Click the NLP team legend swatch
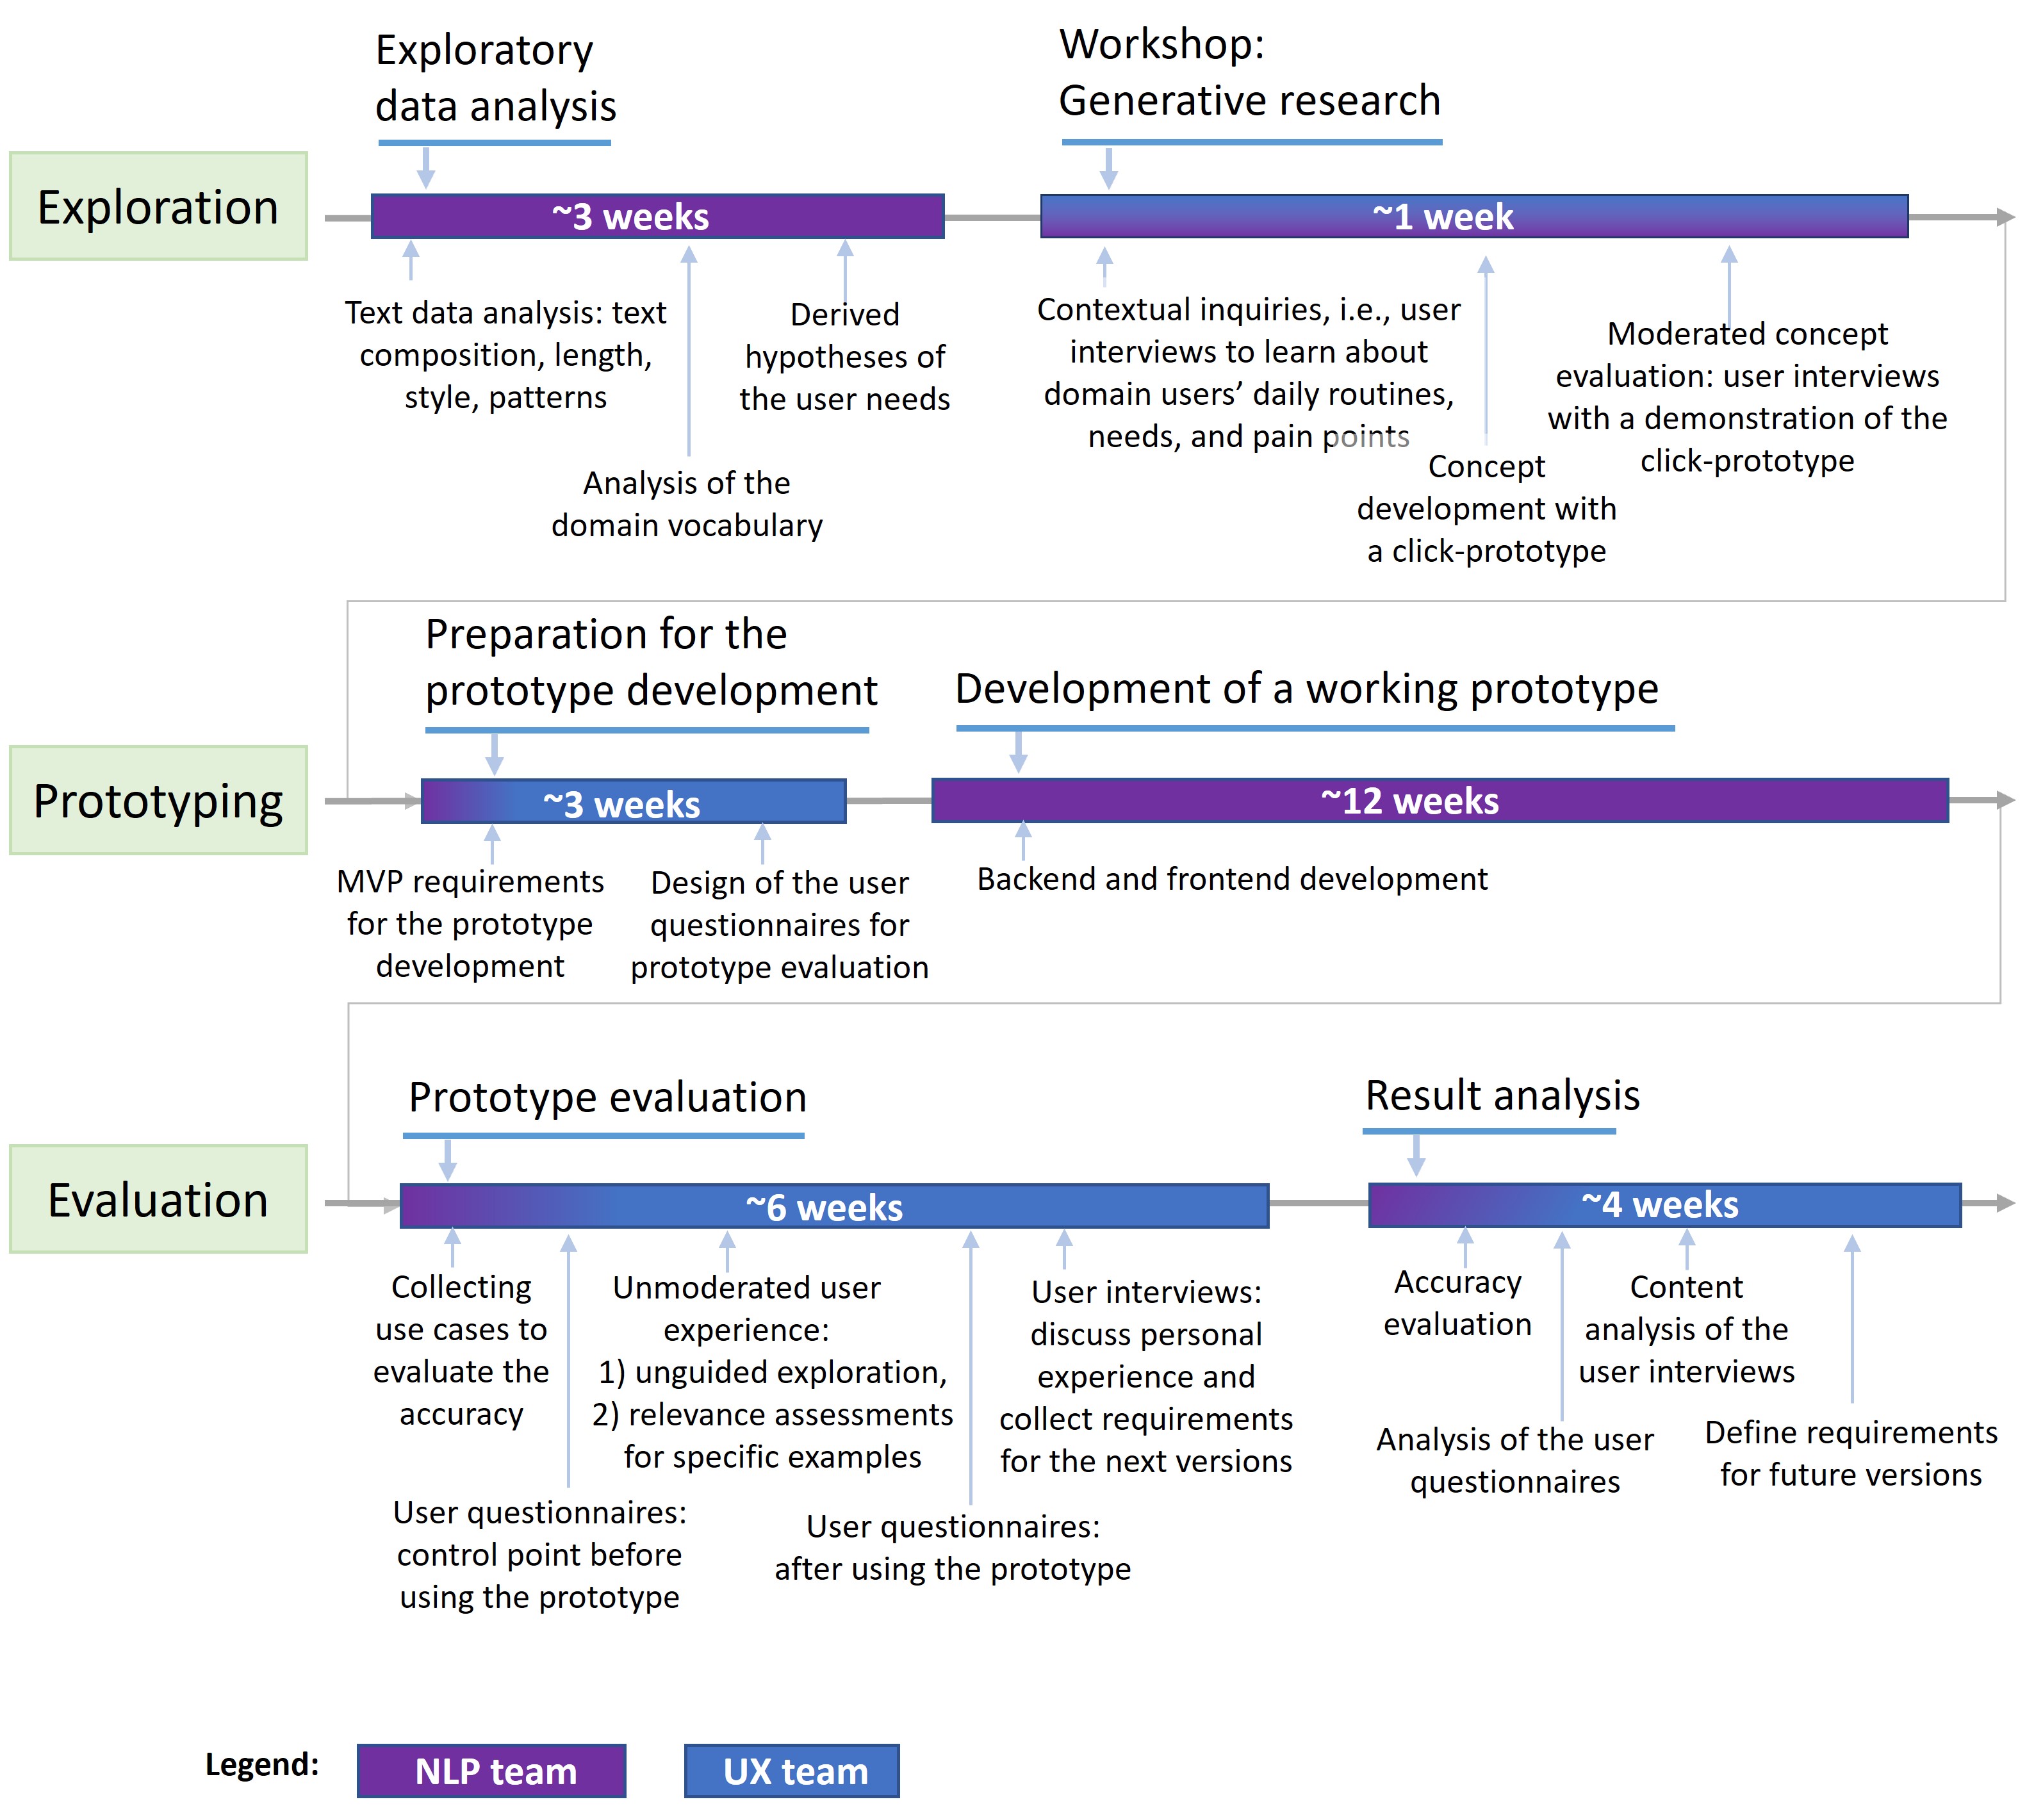The width and height of the screenshot is (2043, 1820). pyautogui.click(x=491, y=1771)
